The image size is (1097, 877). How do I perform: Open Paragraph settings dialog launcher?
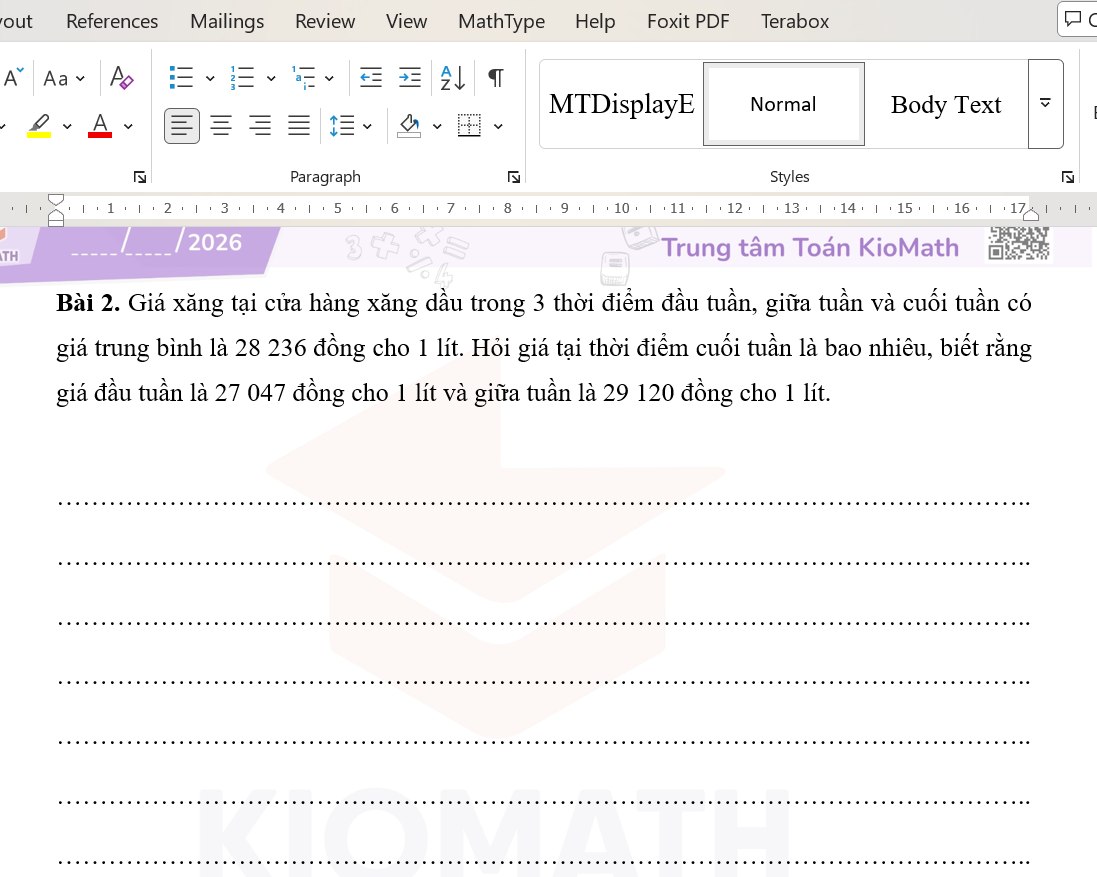514,177
